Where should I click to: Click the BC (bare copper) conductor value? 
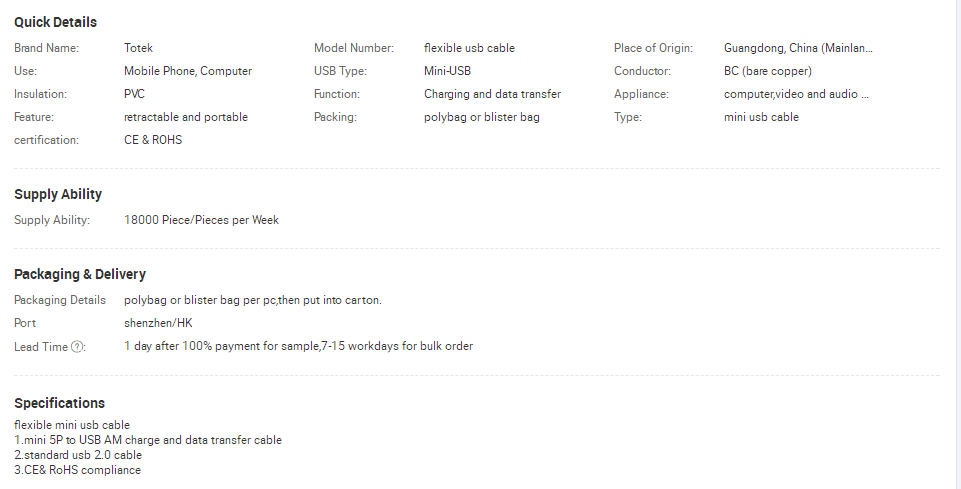[768, 71]
